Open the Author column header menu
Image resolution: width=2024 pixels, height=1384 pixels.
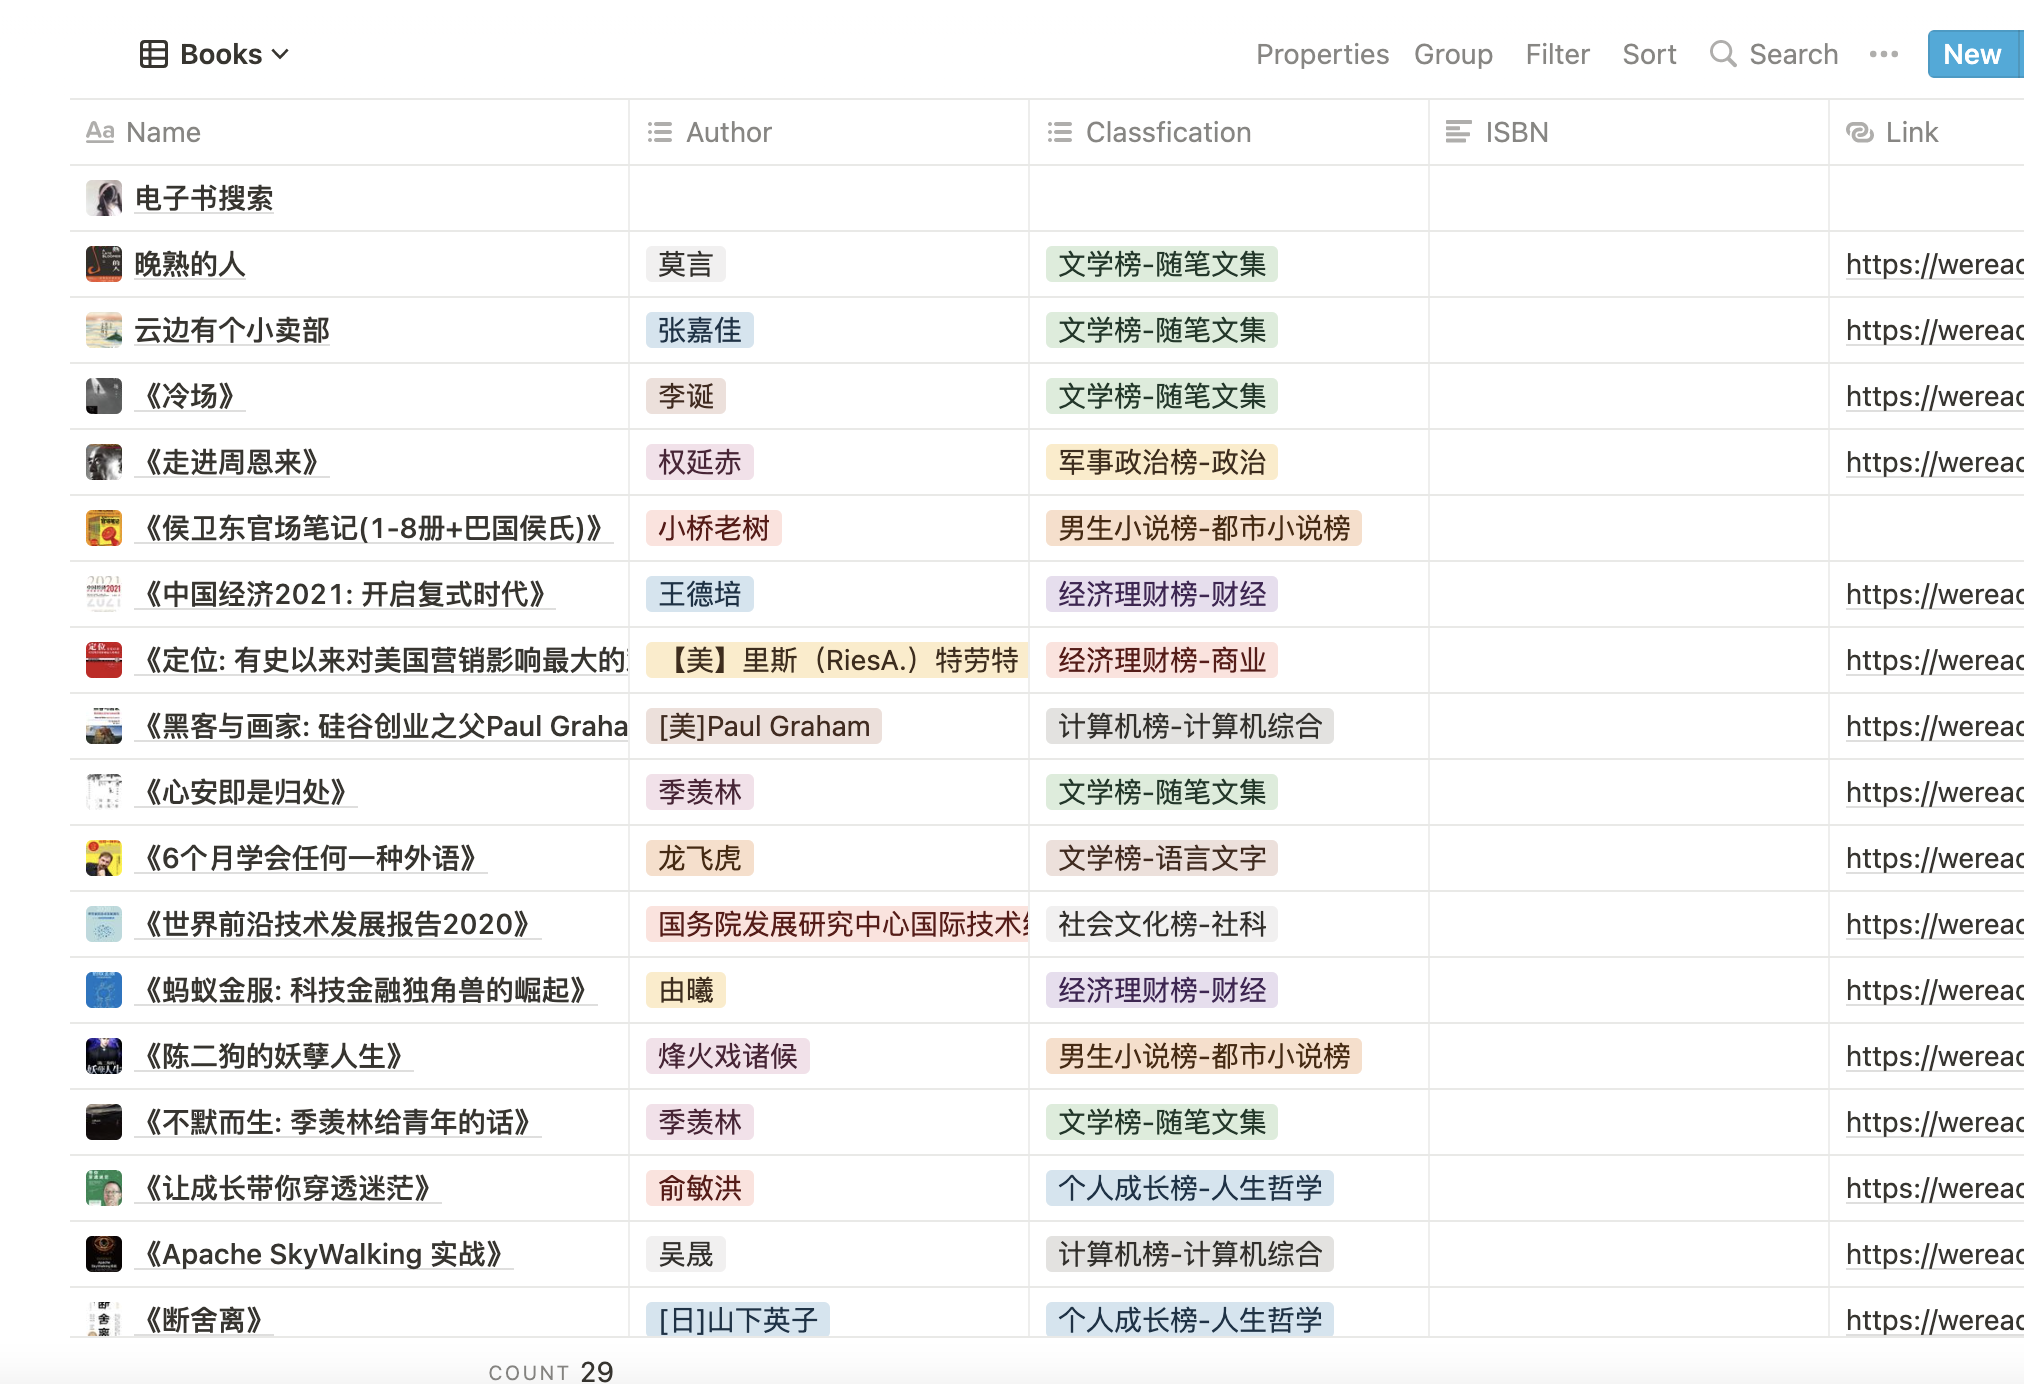pos(729,131)
